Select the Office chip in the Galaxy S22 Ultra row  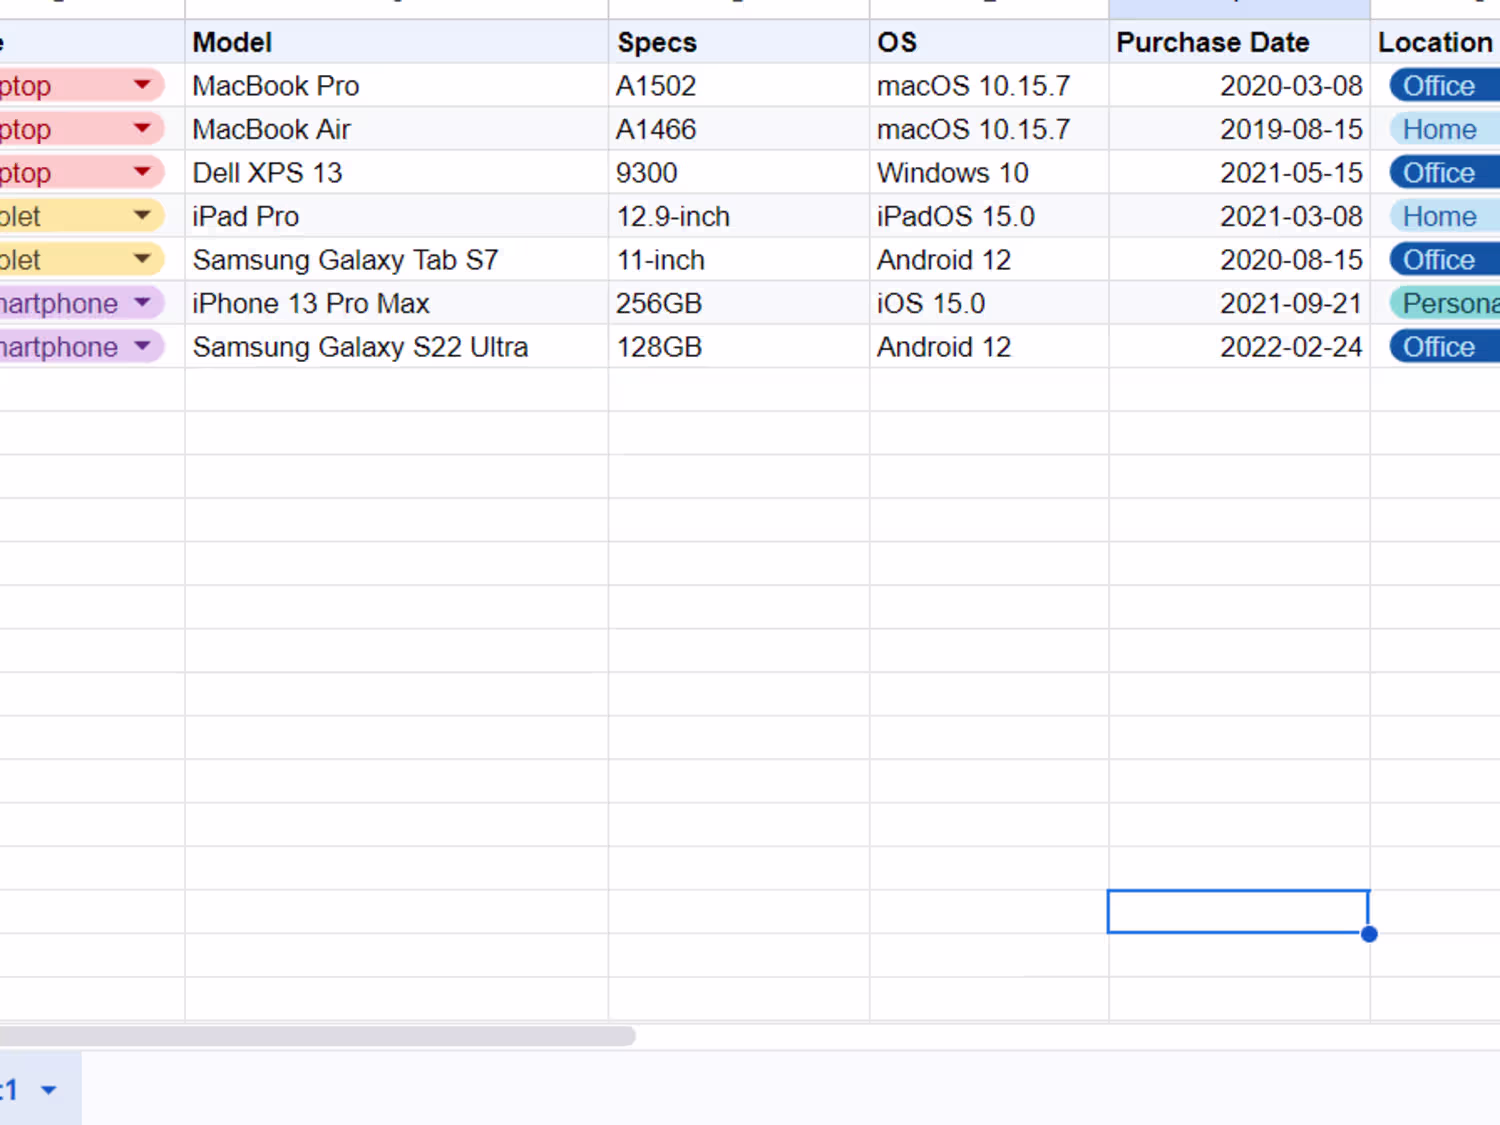coord(1439,347)
